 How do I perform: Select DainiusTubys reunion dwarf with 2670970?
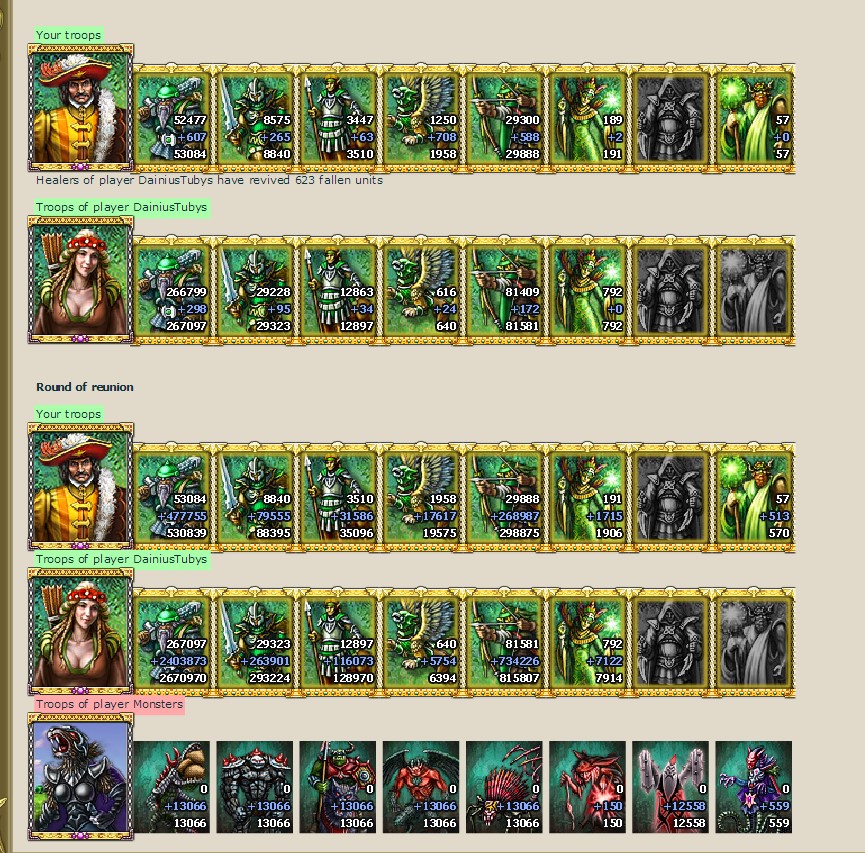(x=172, y=643)
